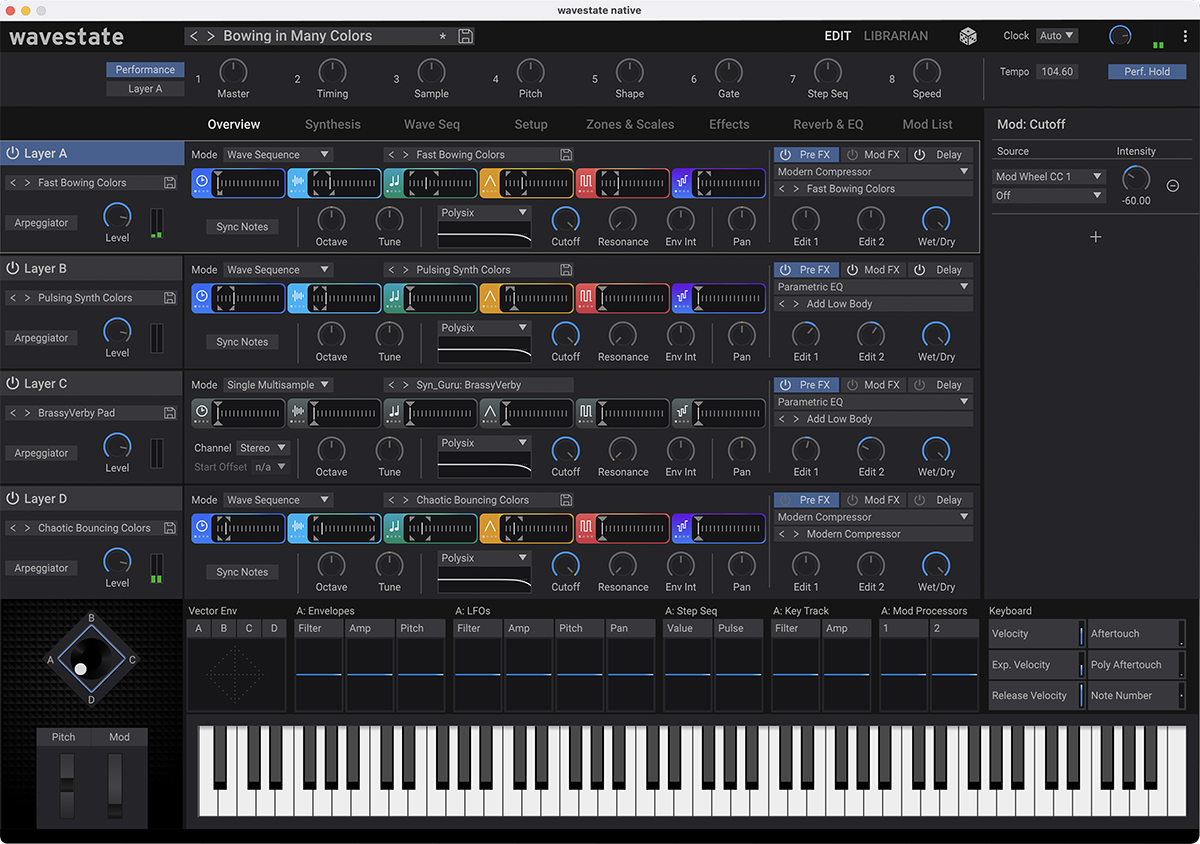
Task: Click Layer A Cutoff knob
Action: [x=565, y=220]
